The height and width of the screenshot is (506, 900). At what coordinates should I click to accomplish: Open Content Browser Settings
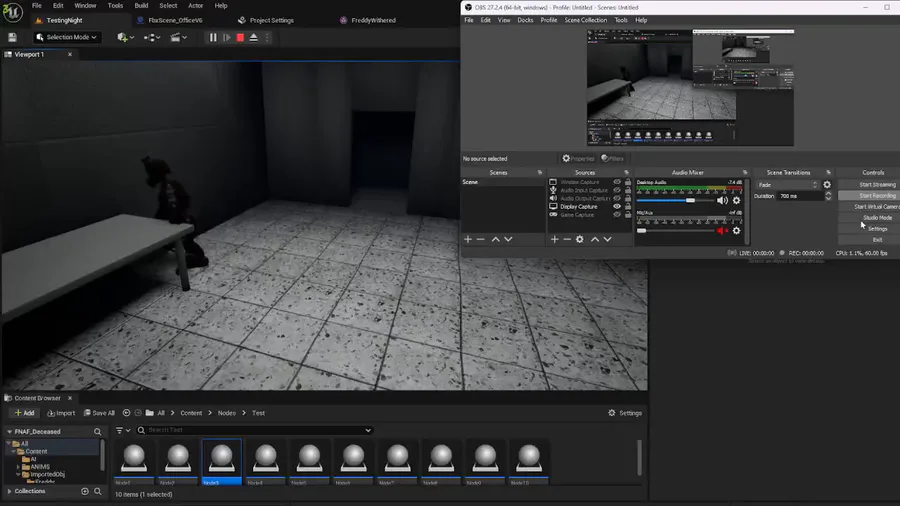click(x=625, y=413)
